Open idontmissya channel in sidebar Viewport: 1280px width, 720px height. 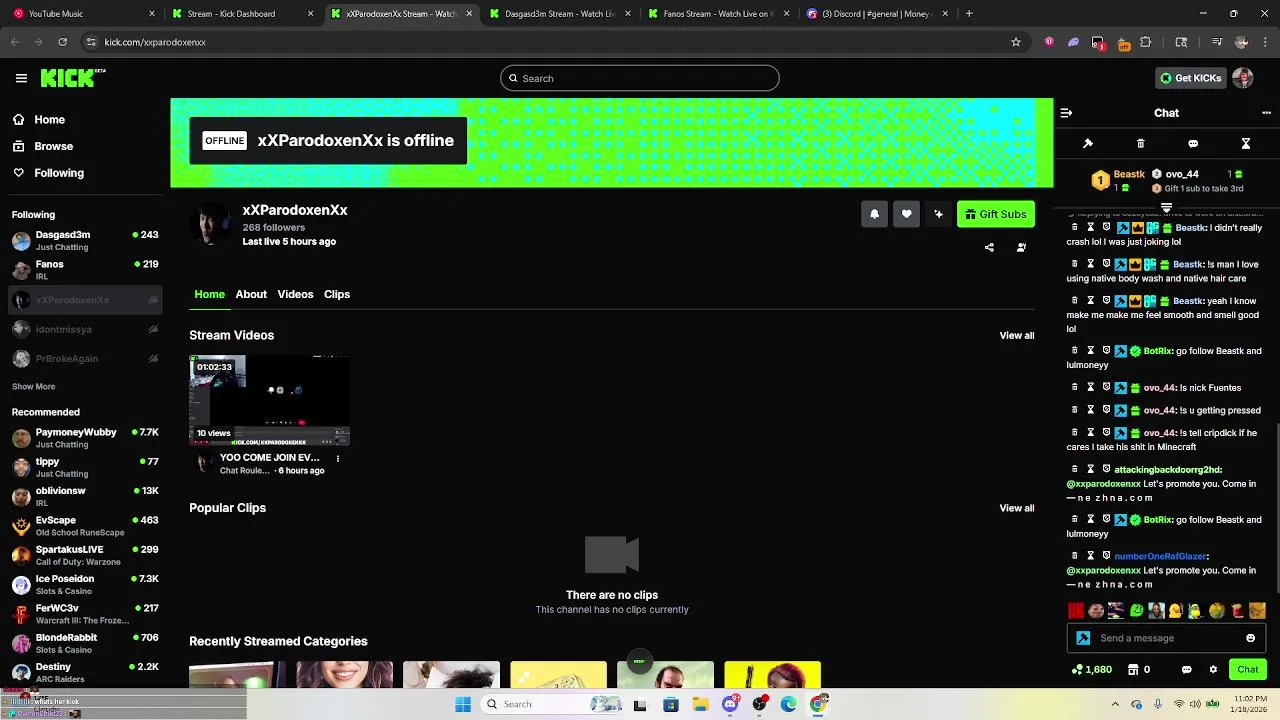84,329
